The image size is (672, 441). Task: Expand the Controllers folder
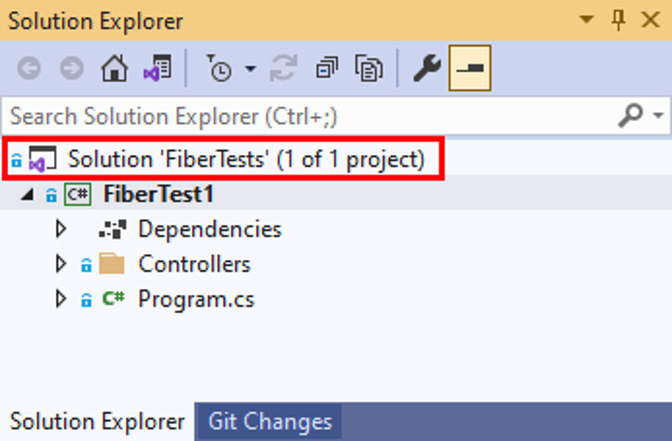[x=61, y=264]
